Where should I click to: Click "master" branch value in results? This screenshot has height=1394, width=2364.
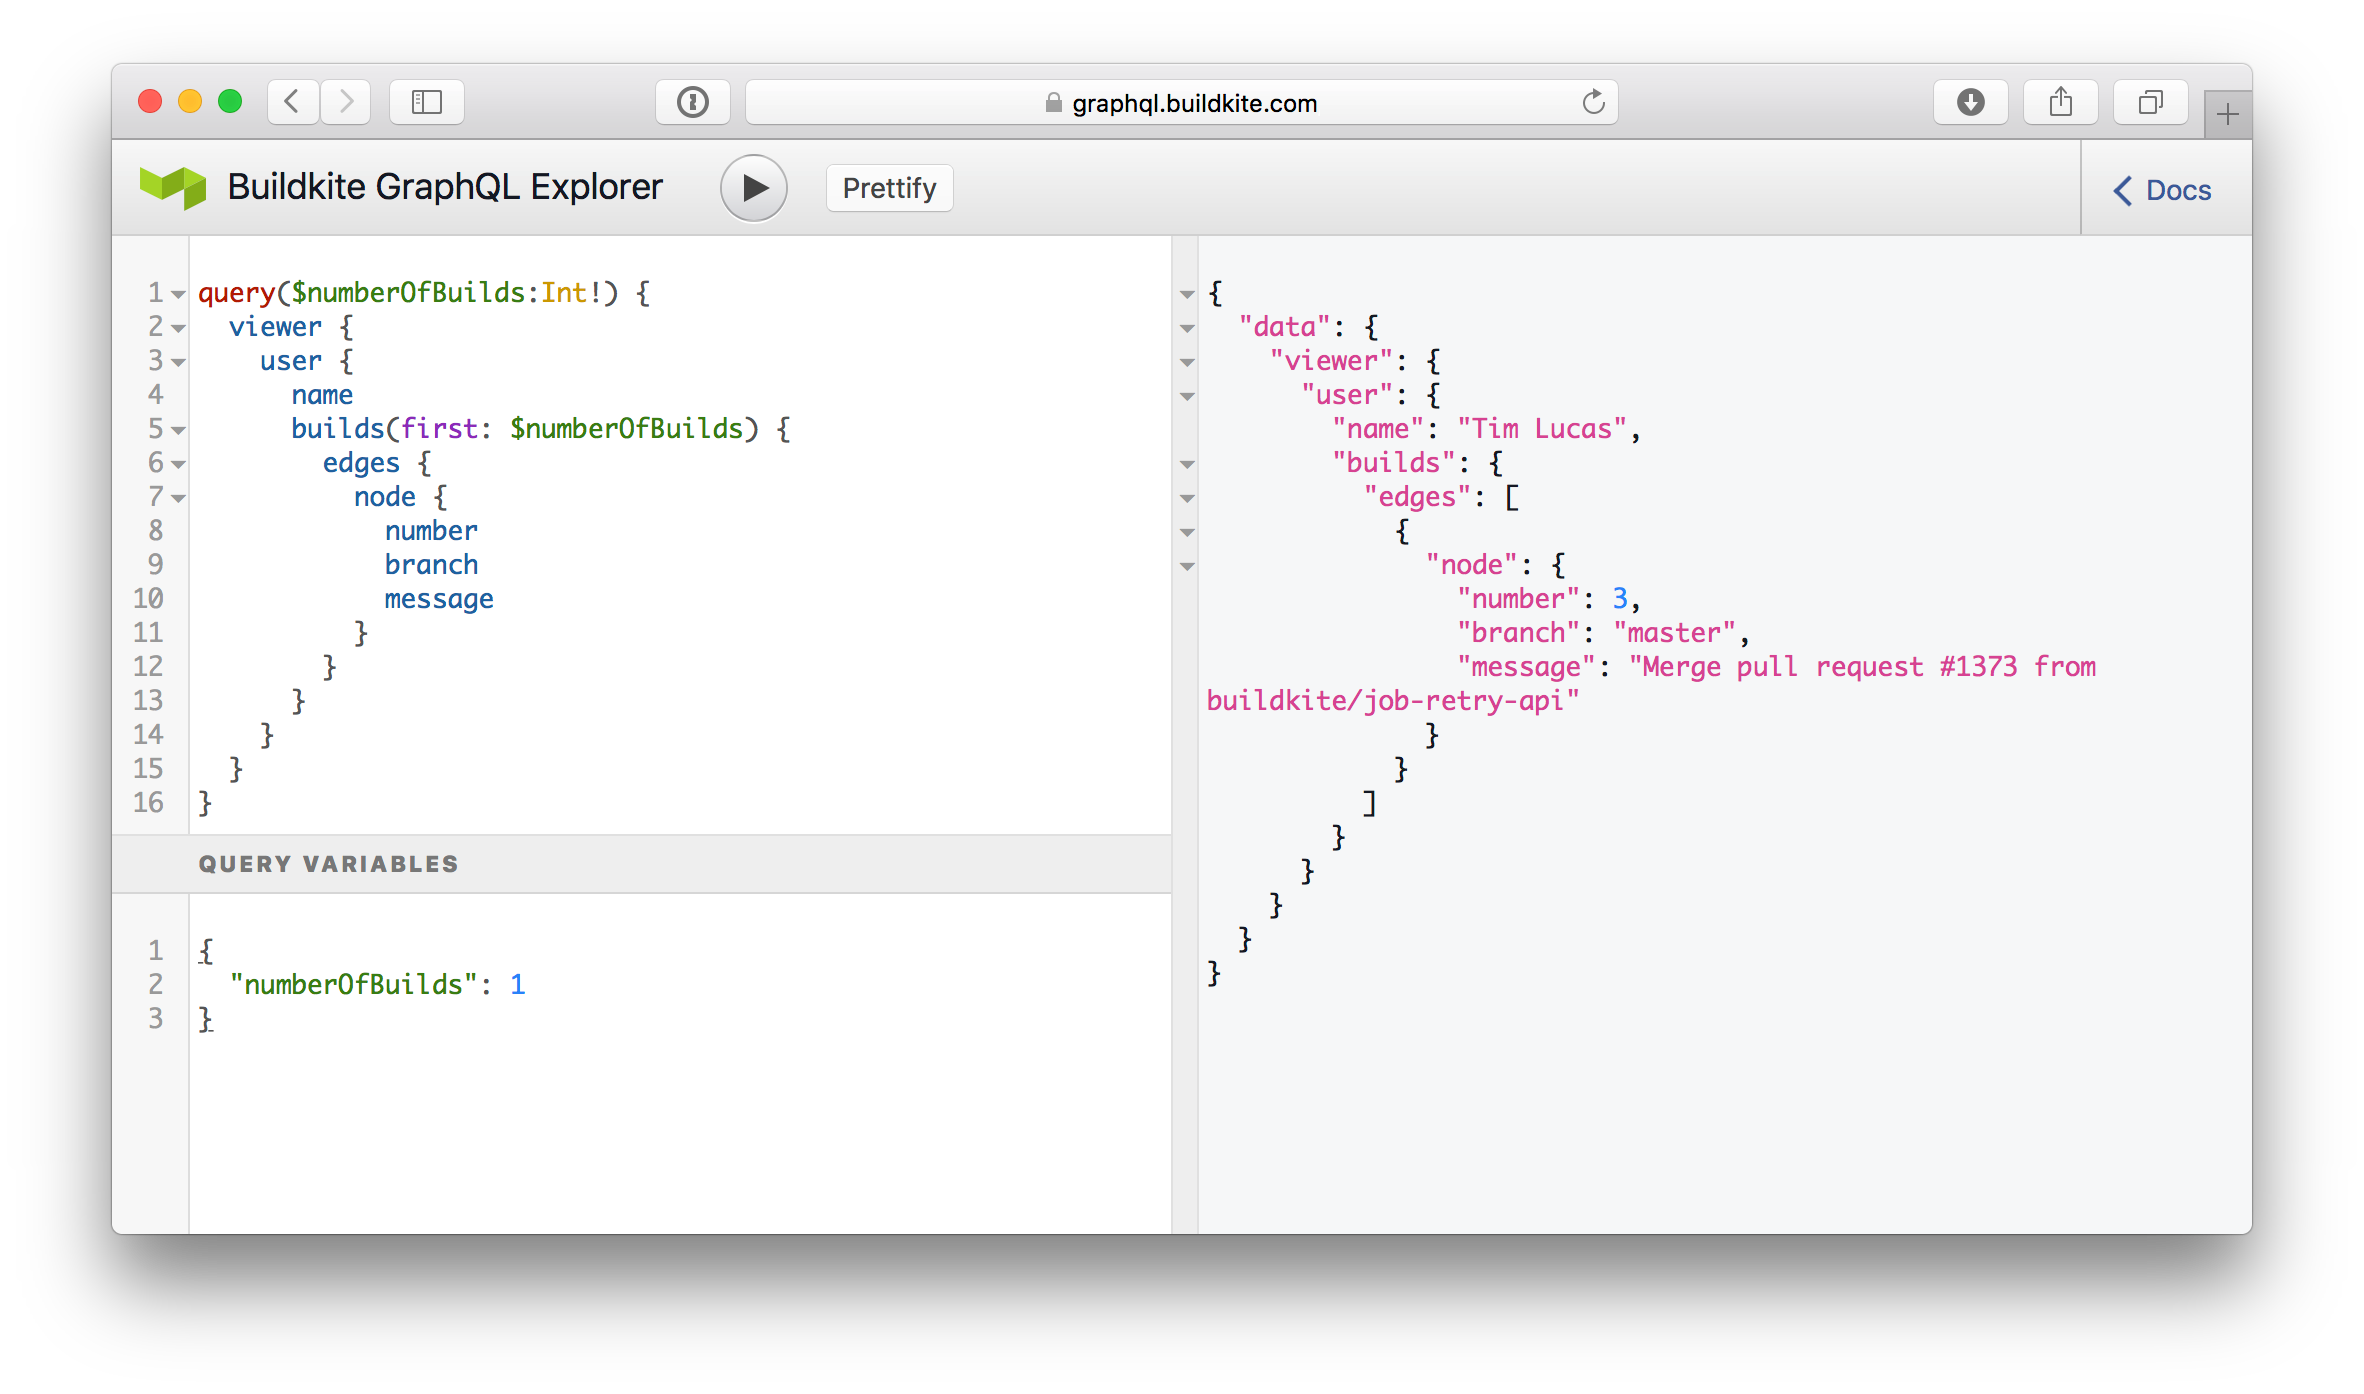1674,633
